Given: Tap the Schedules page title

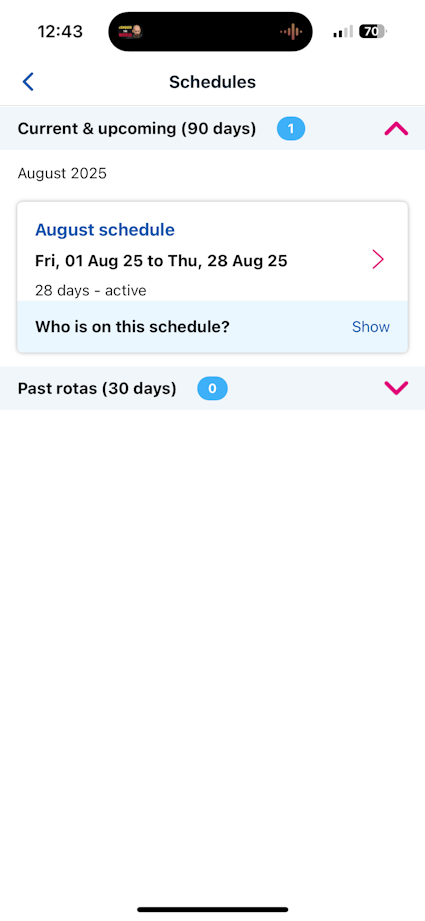Looking at the screenshot, I should 212,82.
